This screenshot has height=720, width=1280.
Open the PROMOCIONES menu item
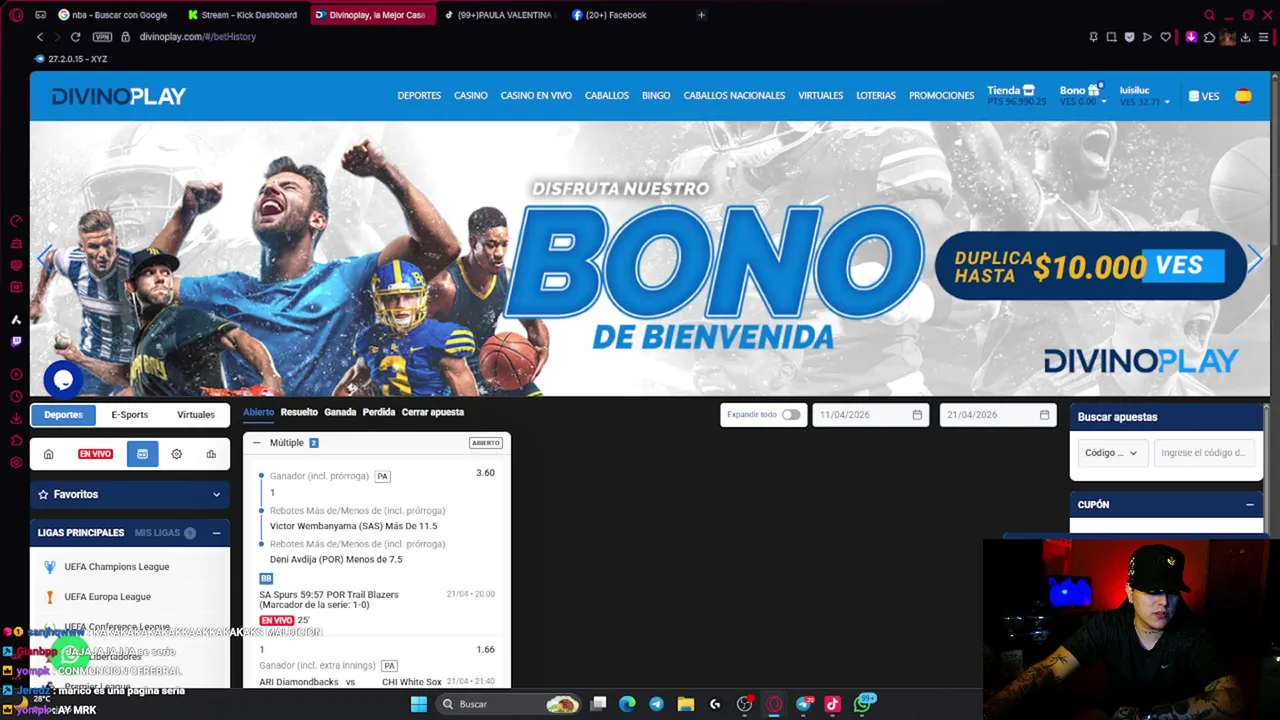point(941,96)
